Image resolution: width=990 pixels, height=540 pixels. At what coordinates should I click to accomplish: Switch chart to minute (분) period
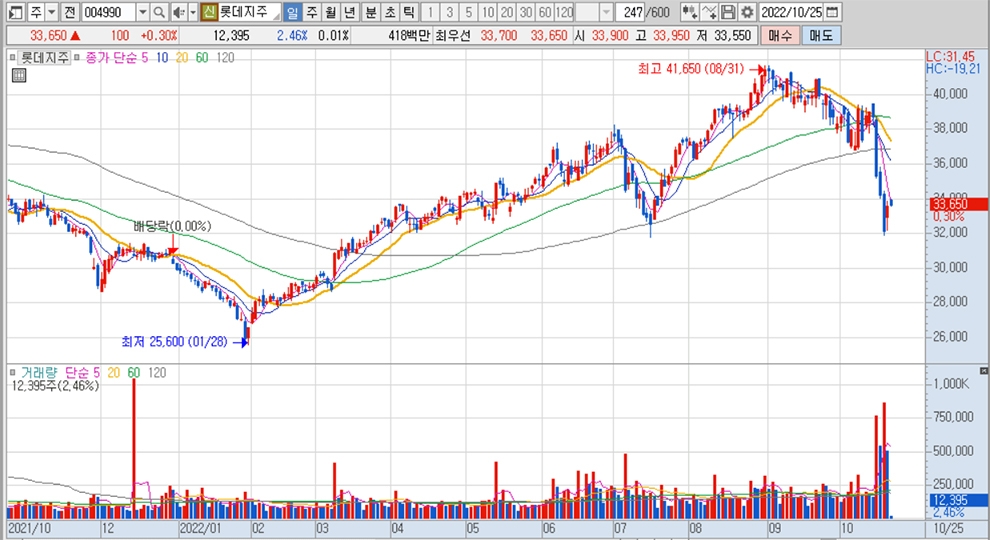coord(370,12)
